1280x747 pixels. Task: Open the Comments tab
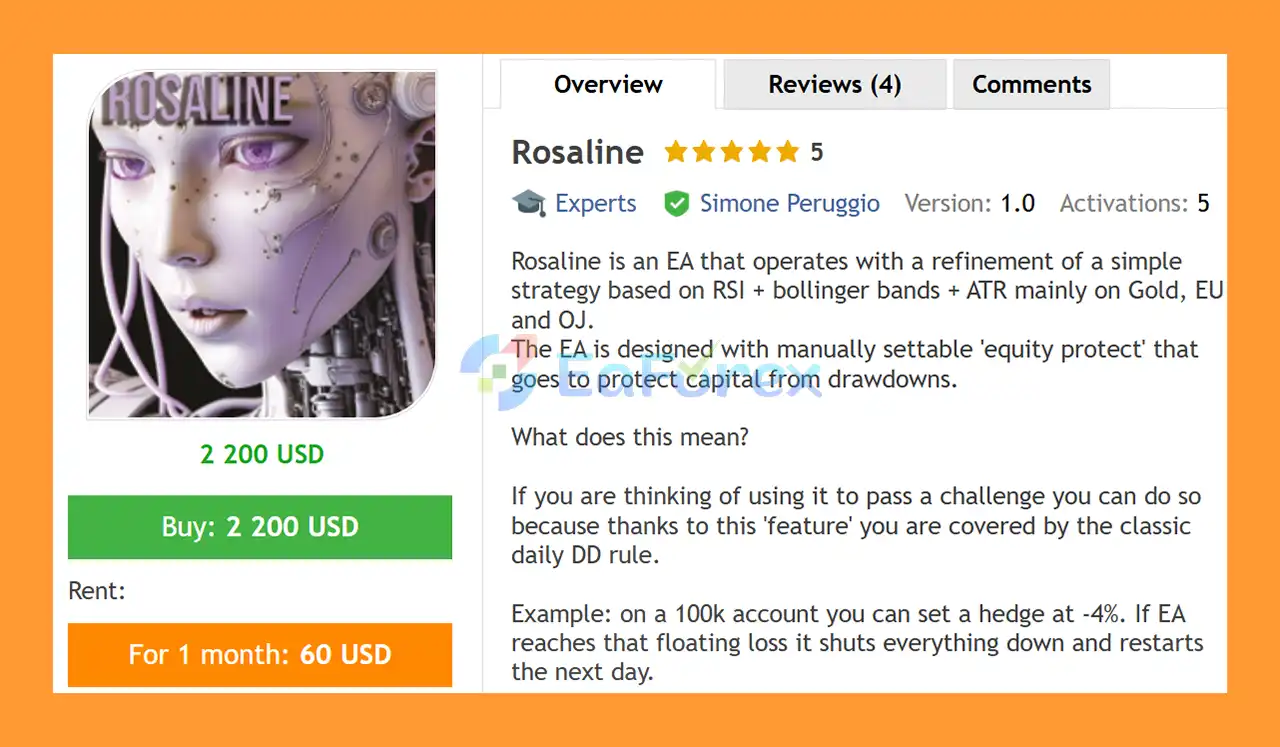click(1031, 85)
